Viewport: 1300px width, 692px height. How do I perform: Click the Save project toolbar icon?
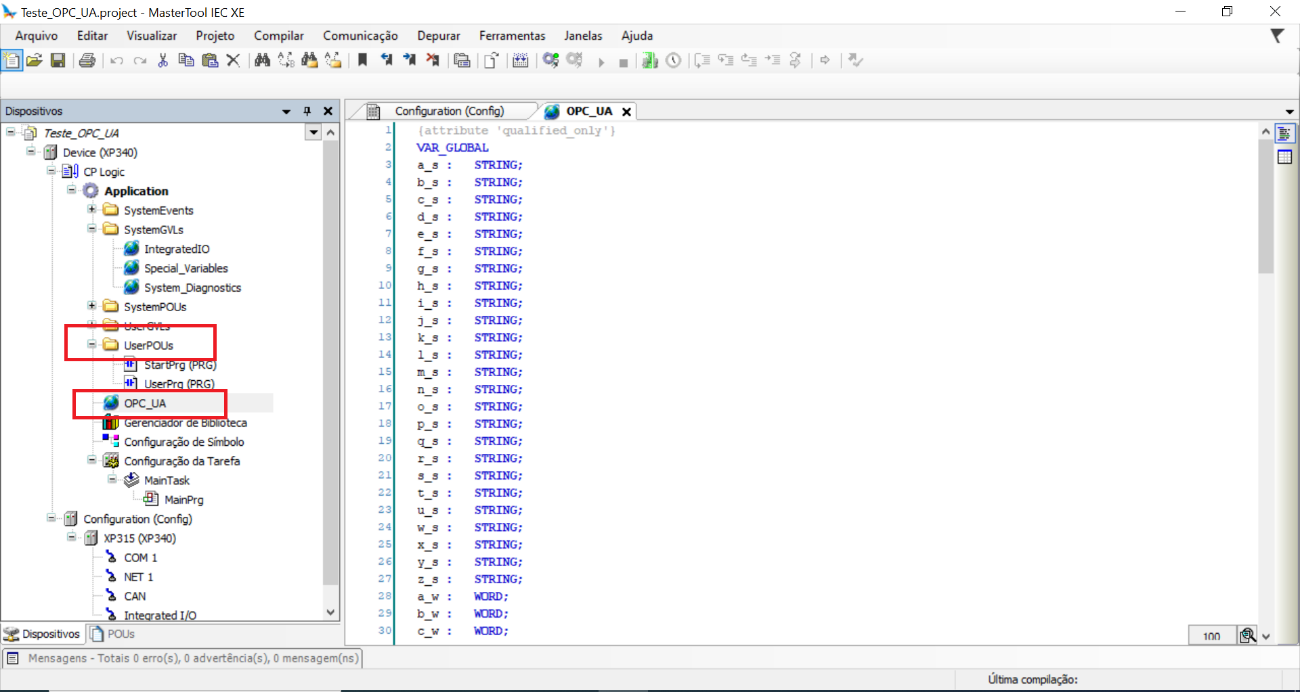pos(57,60)
